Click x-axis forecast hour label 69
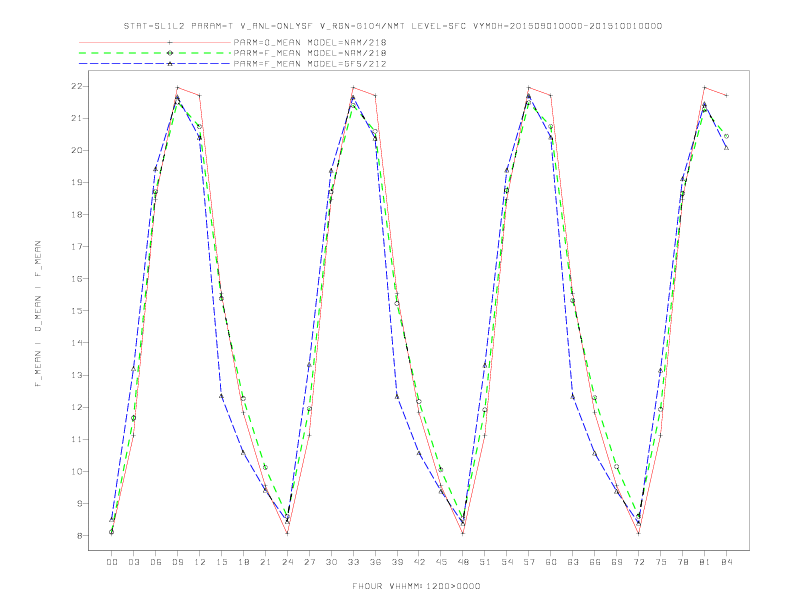The image size is (792, 612). coord(617,562)
